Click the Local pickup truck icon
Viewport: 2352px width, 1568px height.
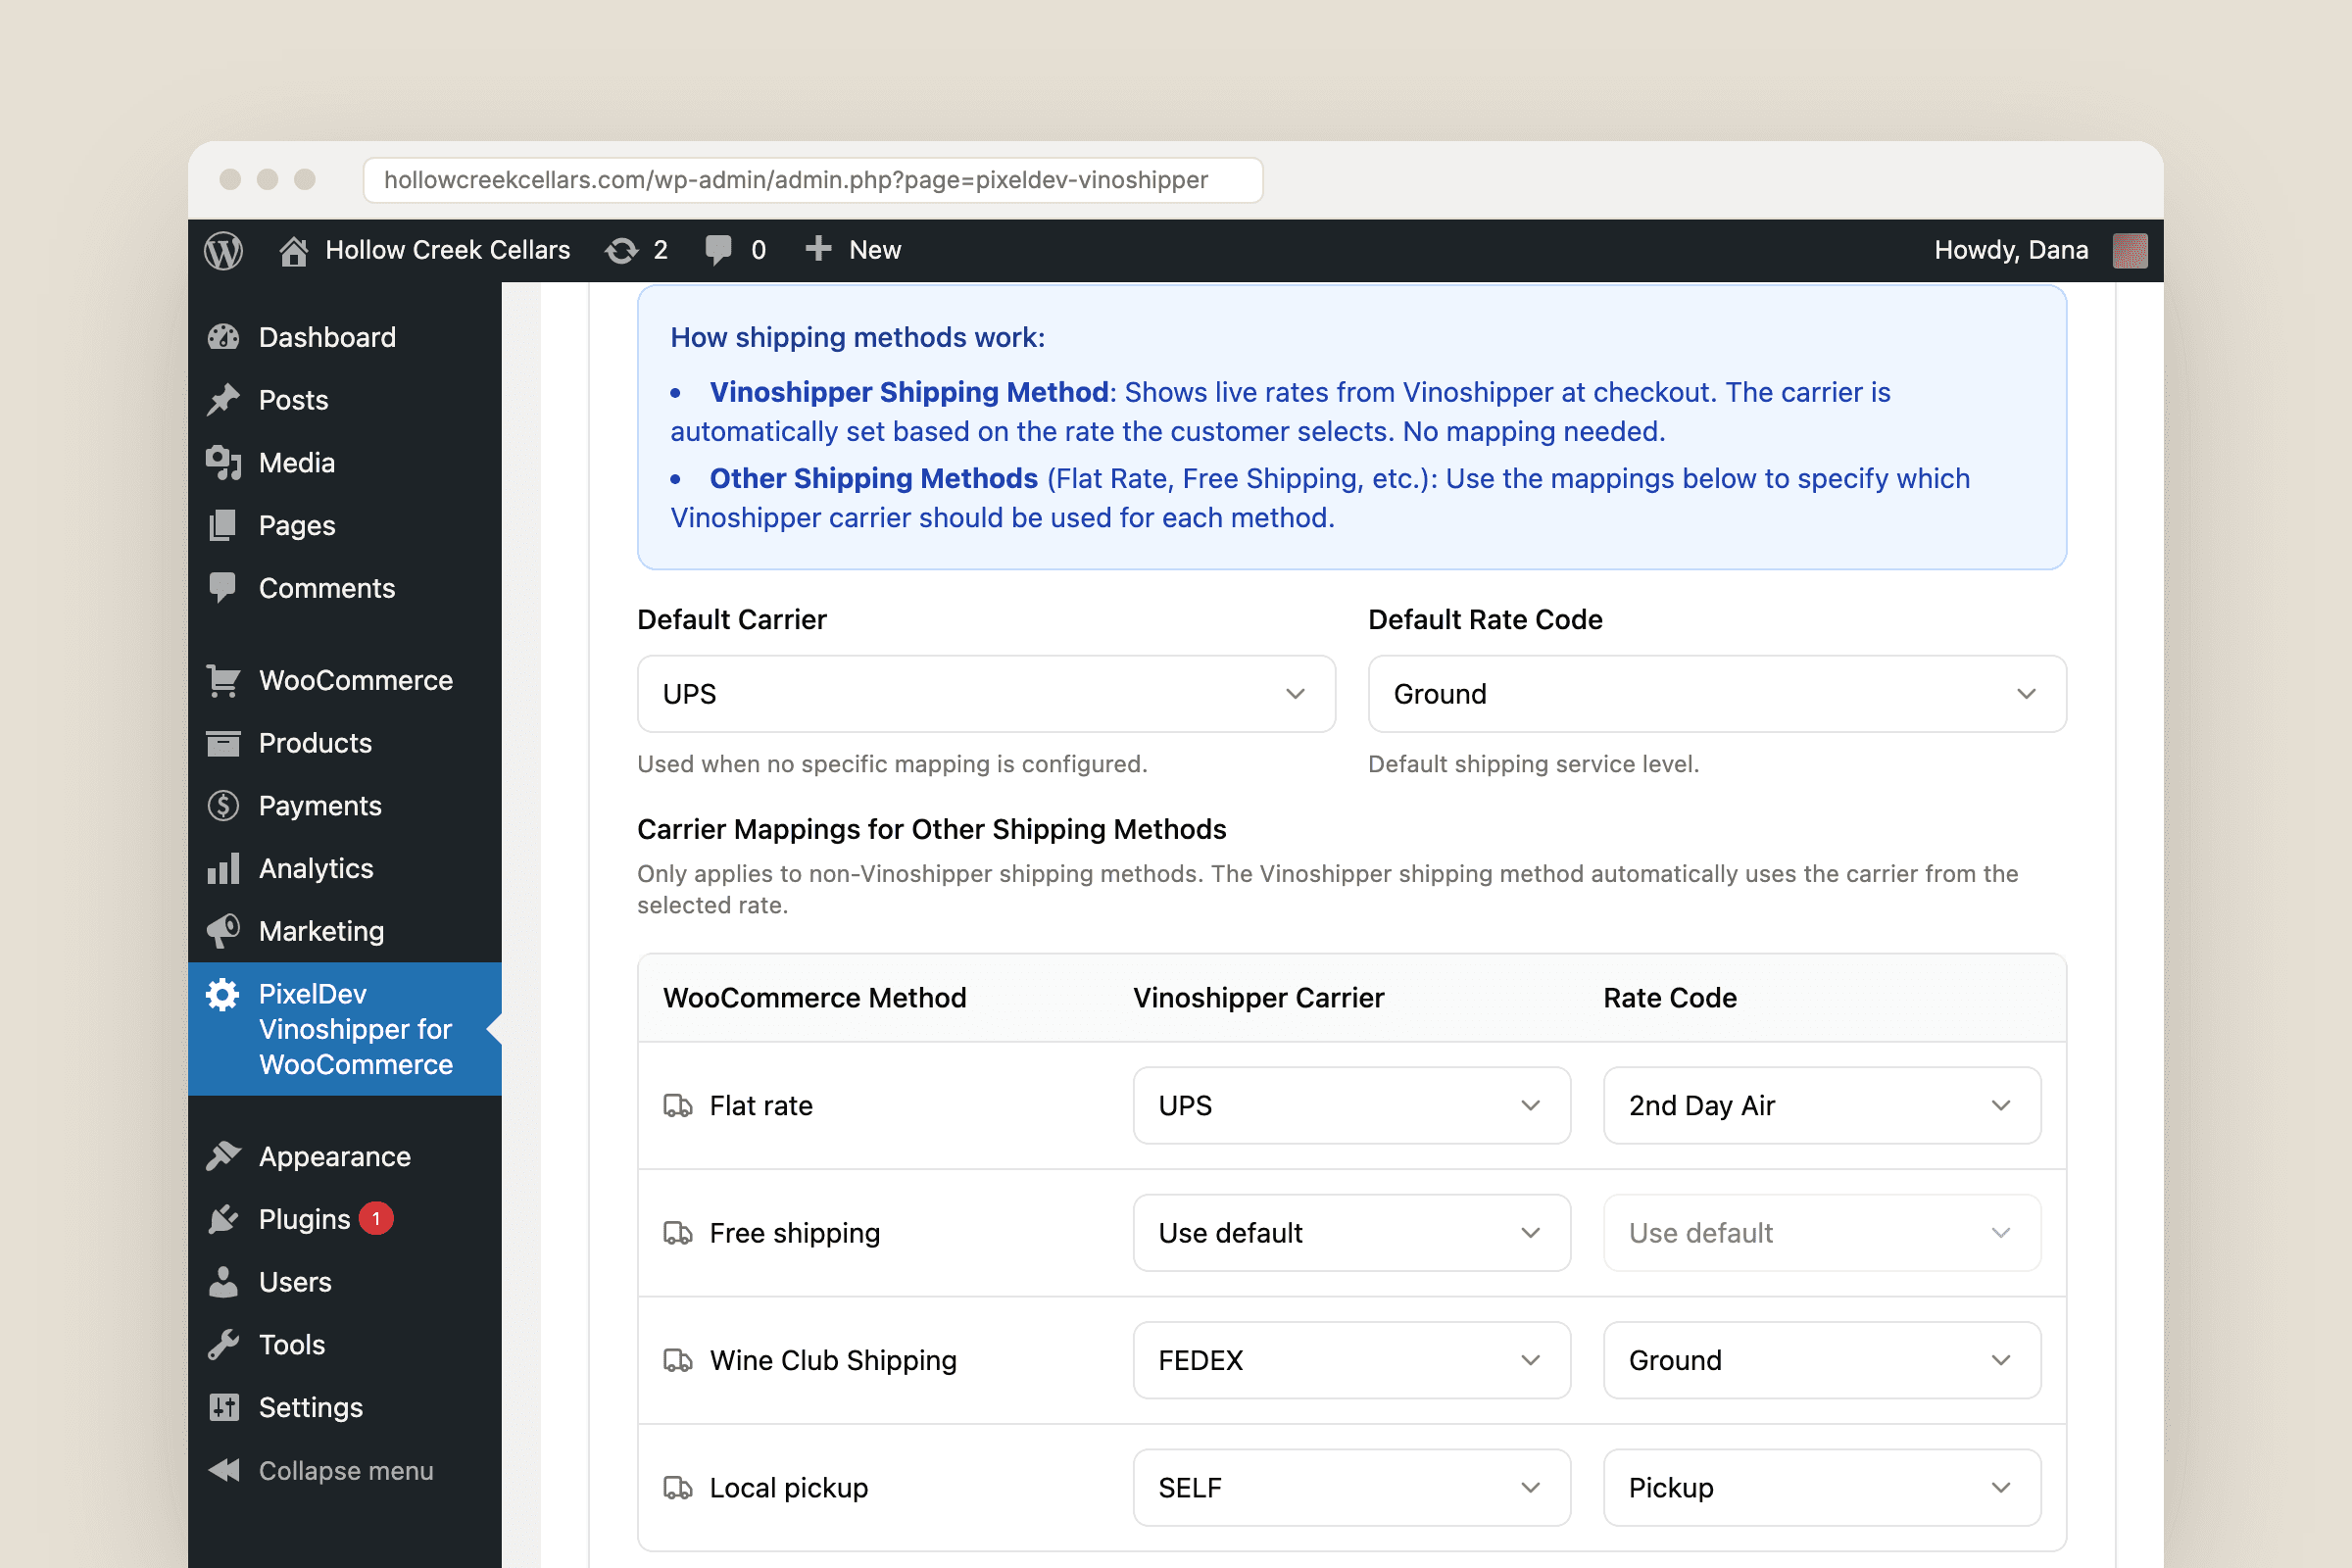[x=678, y=1488]
